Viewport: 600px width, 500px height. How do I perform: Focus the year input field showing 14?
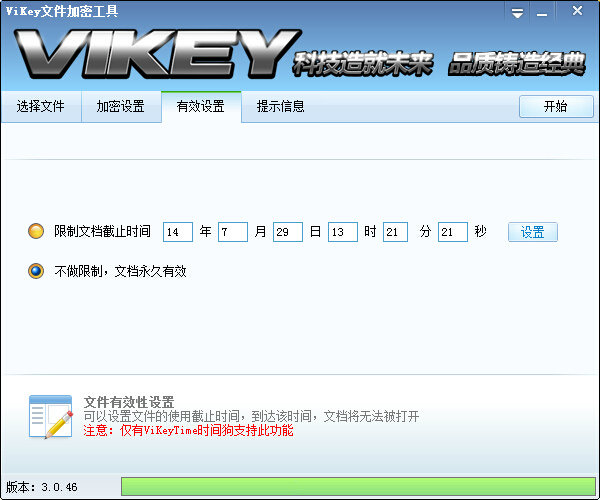click(x=178, y=232)
